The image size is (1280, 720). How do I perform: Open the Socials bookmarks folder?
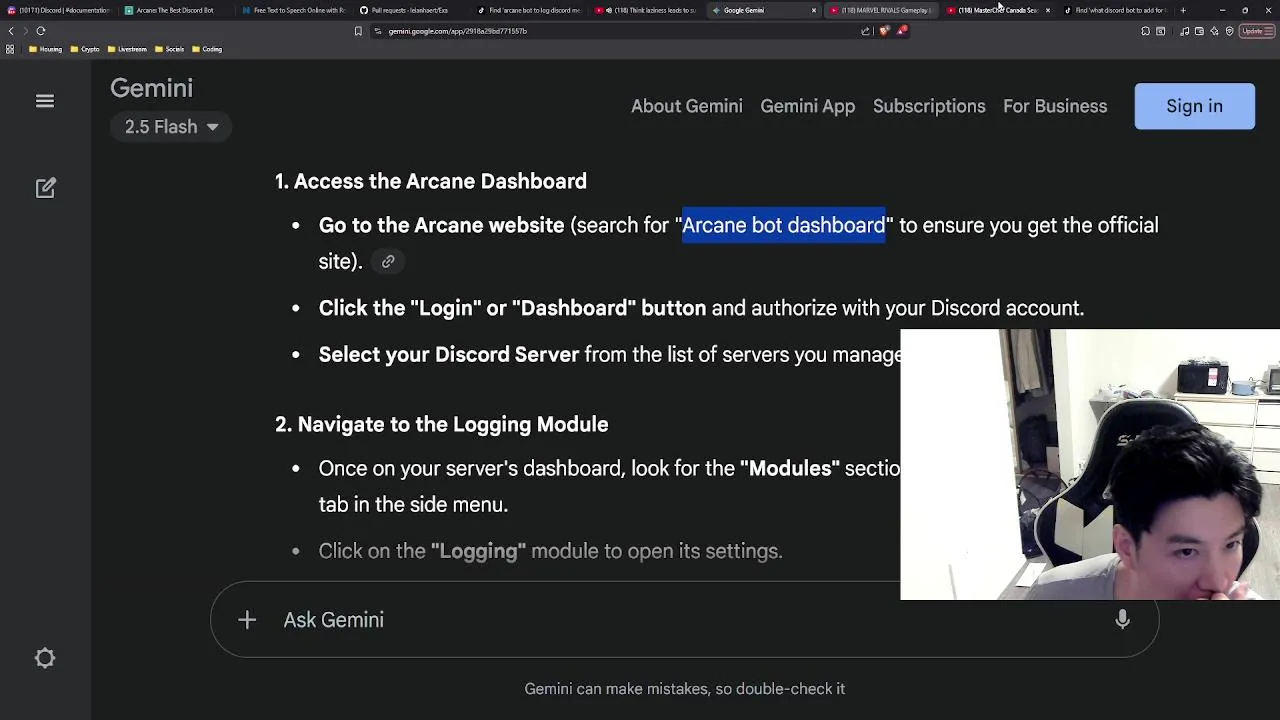click(170, 49)
